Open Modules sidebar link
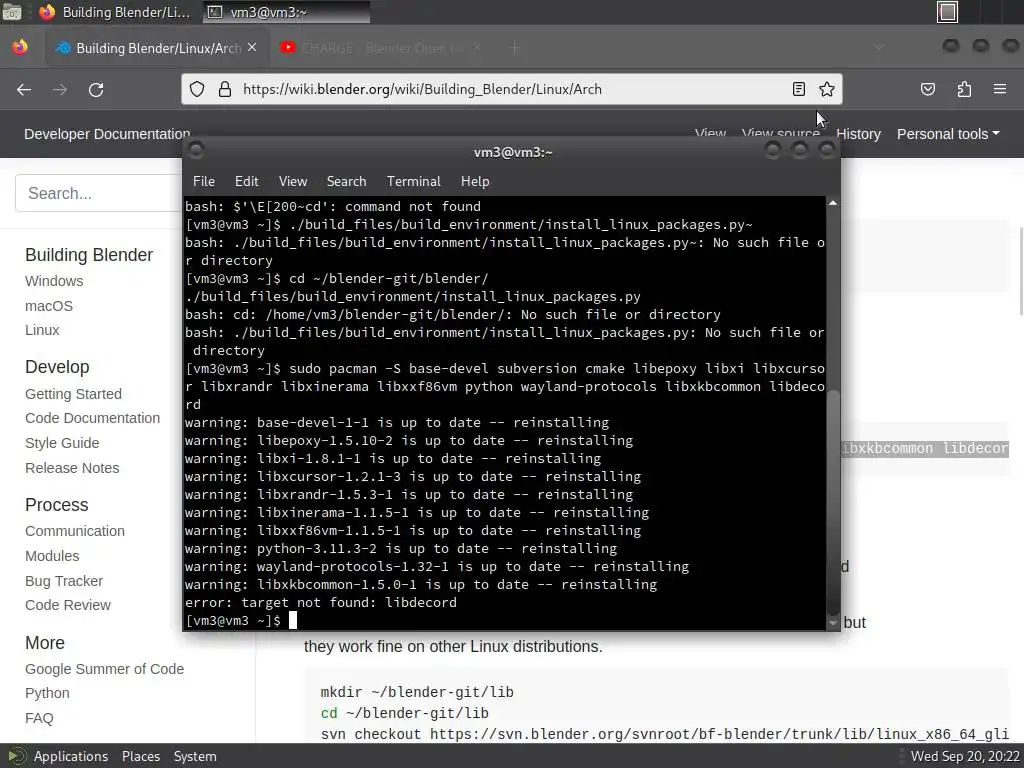1024x768 pixels. click(x=52, y=556)
